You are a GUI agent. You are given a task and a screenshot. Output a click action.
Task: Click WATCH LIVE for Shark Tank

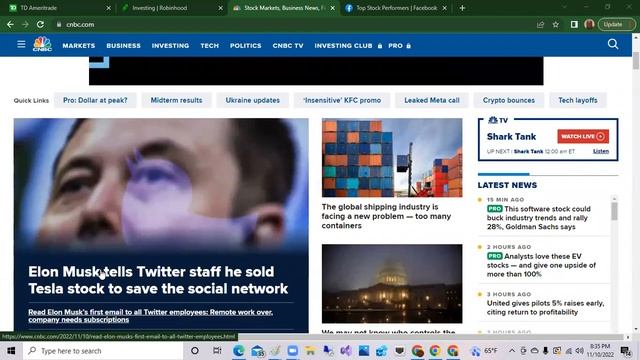point(583,136)
